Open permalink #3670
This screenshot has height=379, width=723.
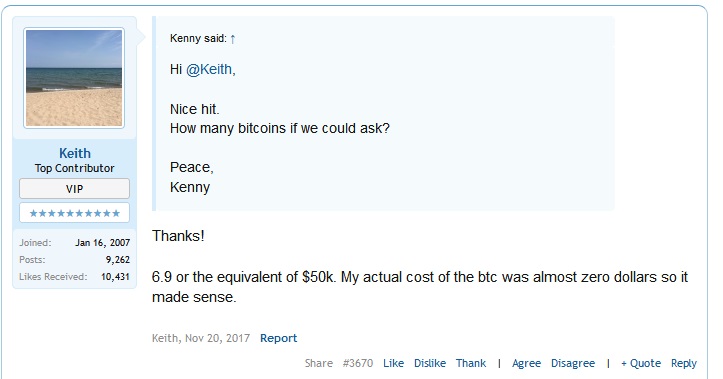pyautogui.click(x=358, y=363)
